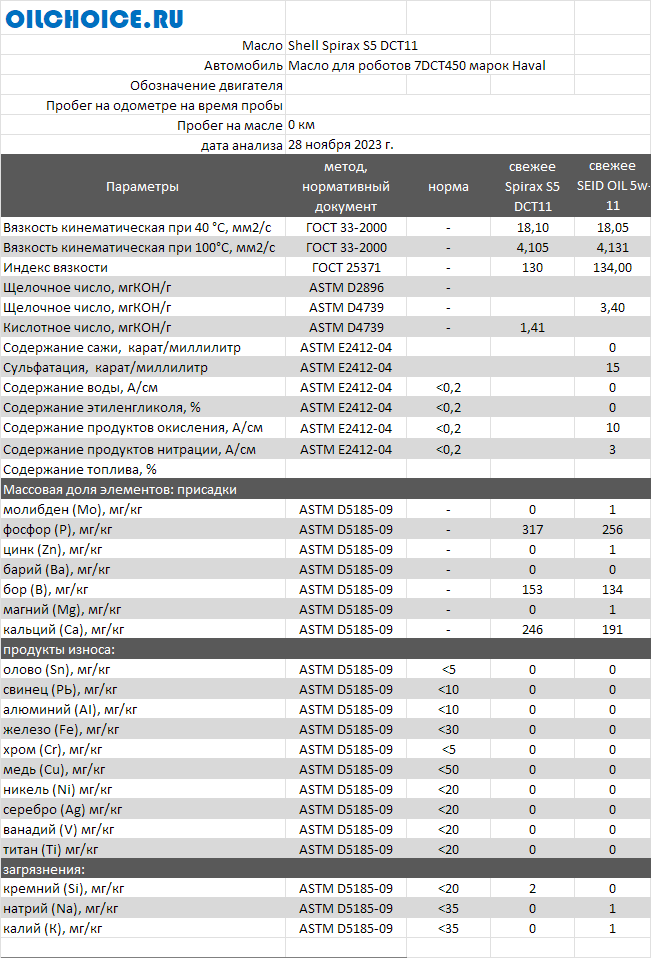Click the 'серебро (Ag) мг/кг' row label
This screenshot has width=651, height=958.
pos(63,810)
